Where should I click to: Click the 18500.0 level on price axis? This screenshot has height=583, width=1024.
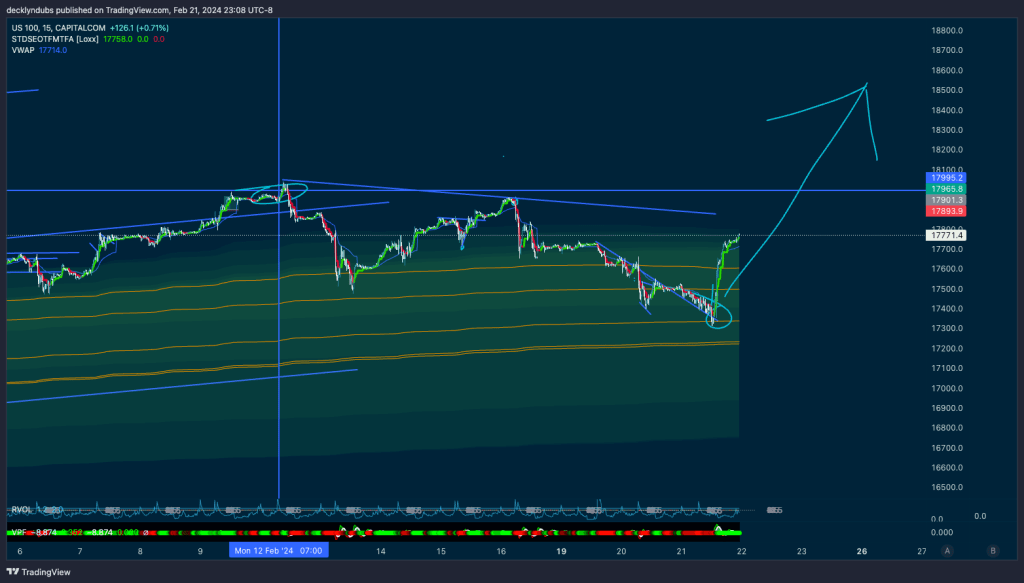(946, 90)
